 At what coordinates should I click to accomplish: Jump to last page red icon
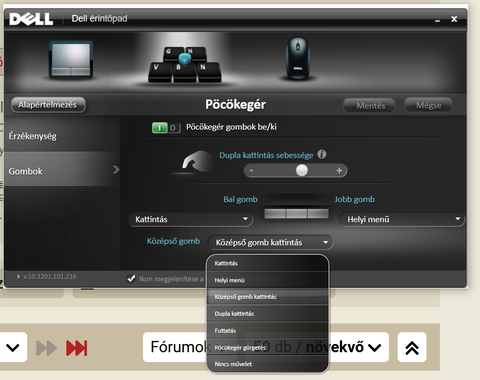tap(77, 348)
